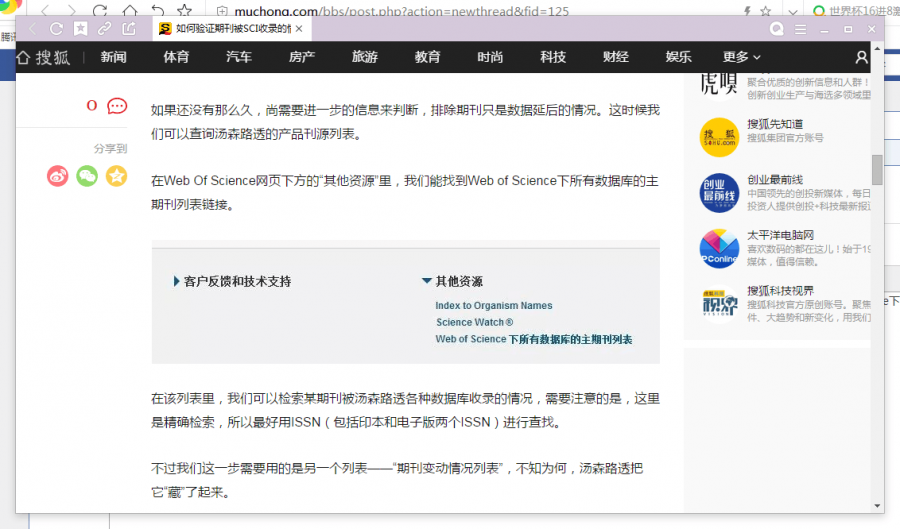
Task: Open the comments speech bubble icon
Action: click(117, 106)
